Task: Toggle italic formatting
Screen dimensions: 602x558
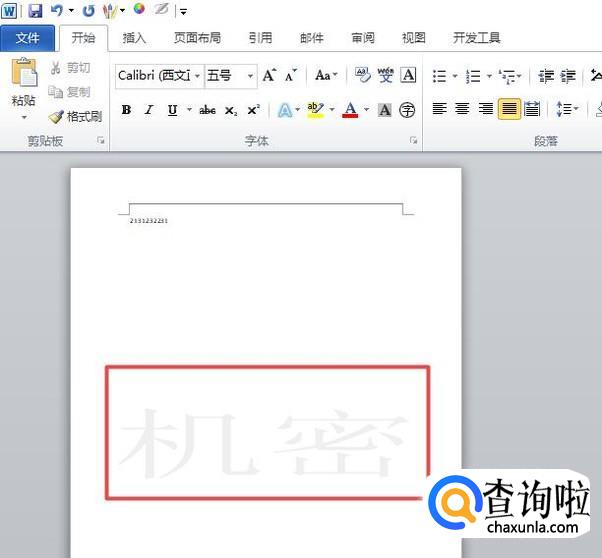Action: [x=149, y=110]
